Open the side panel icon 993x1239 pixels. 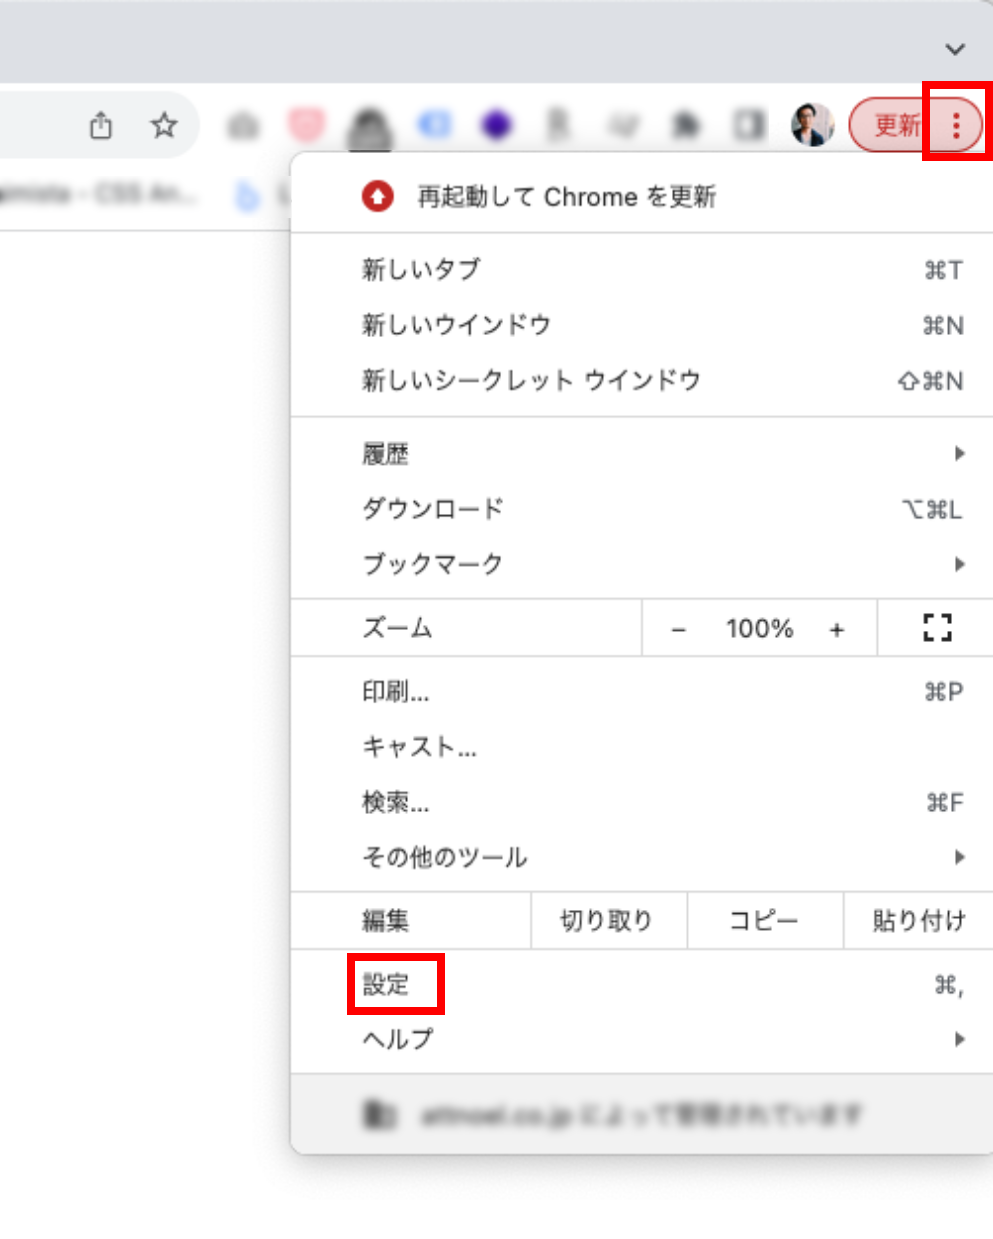pos(749,125)
